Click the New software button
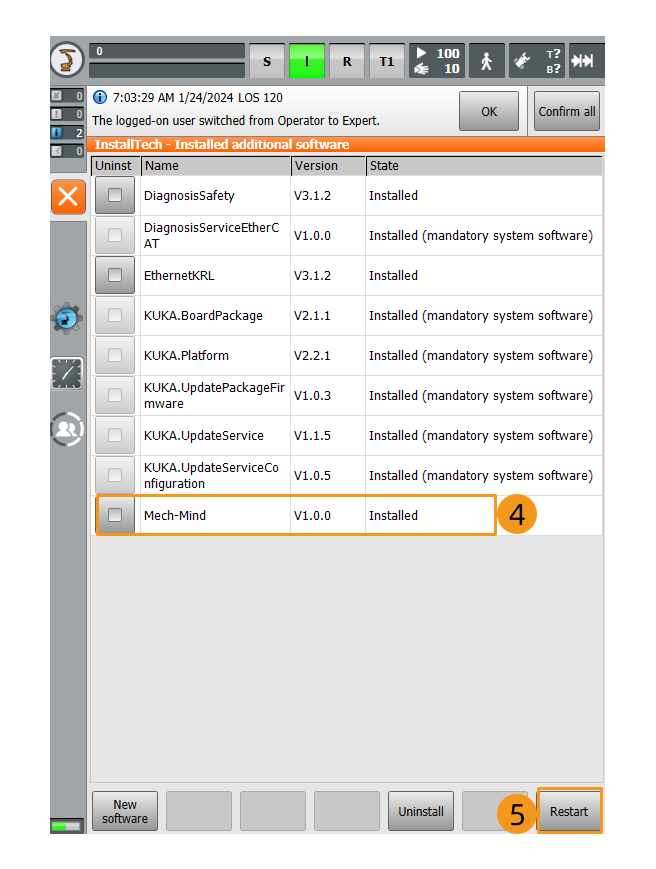This screenshot has width=656, height=869. point(125,811)
